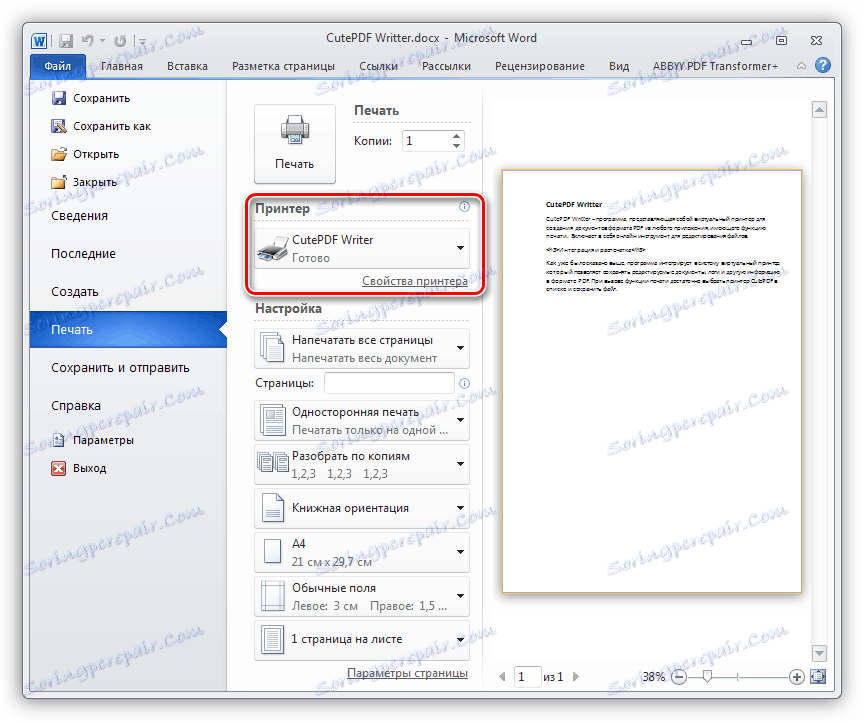Click the document page preview thumbnail

pos(652,381)
